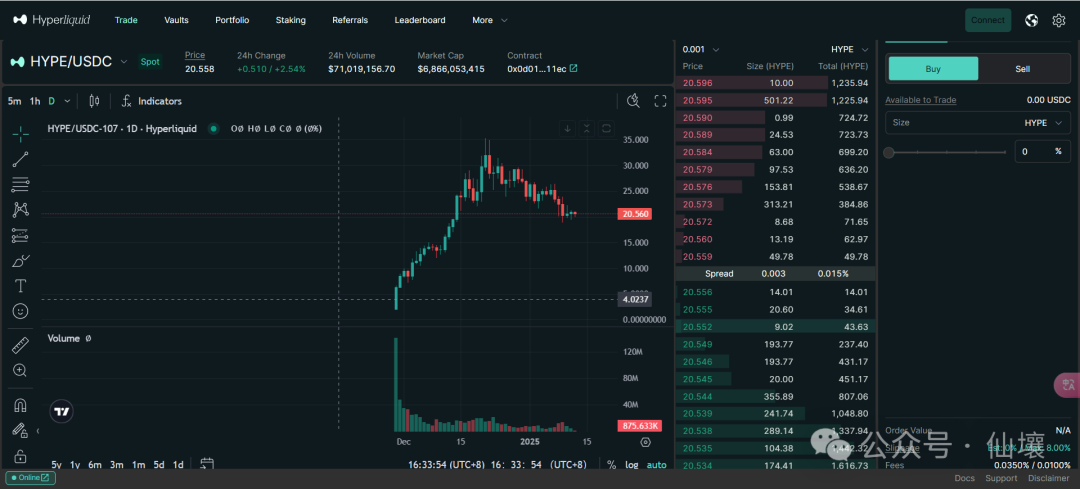1080x489 pixels.
Task: Go to the Leaderboard page
Action: click(420, 20)
